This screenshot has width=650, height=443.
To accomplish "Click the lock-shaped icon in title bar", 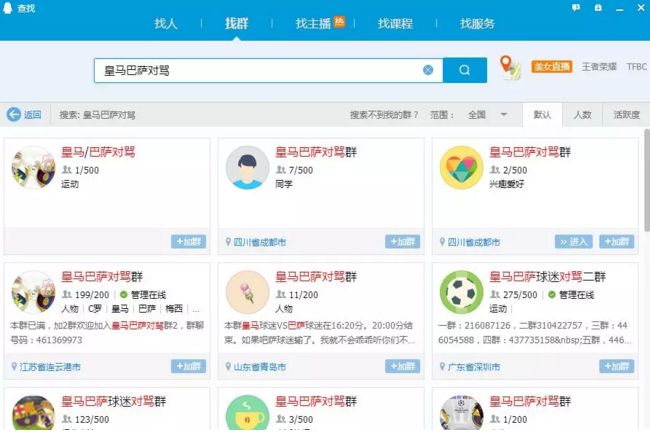I will (598, 7).
